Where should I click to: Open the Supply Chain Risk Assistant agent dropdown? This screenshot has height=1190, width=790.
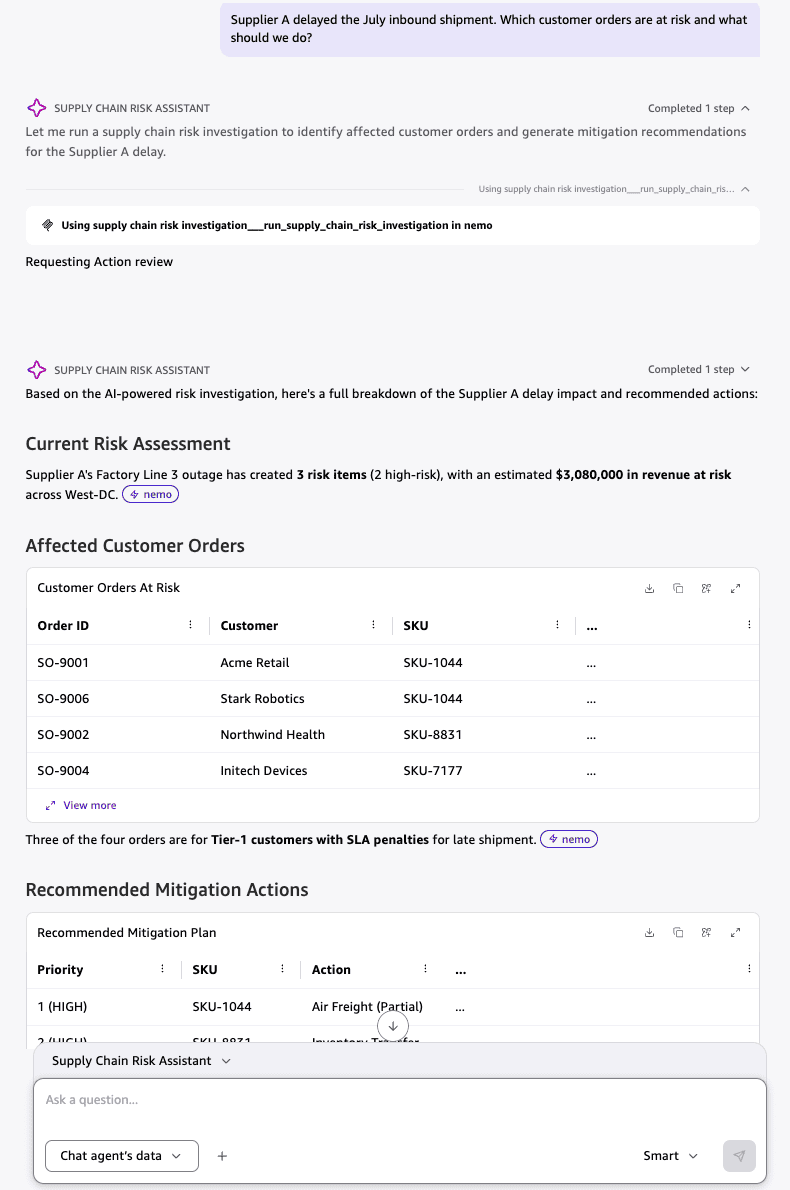pyautogui.click(x=141, y=1061)
